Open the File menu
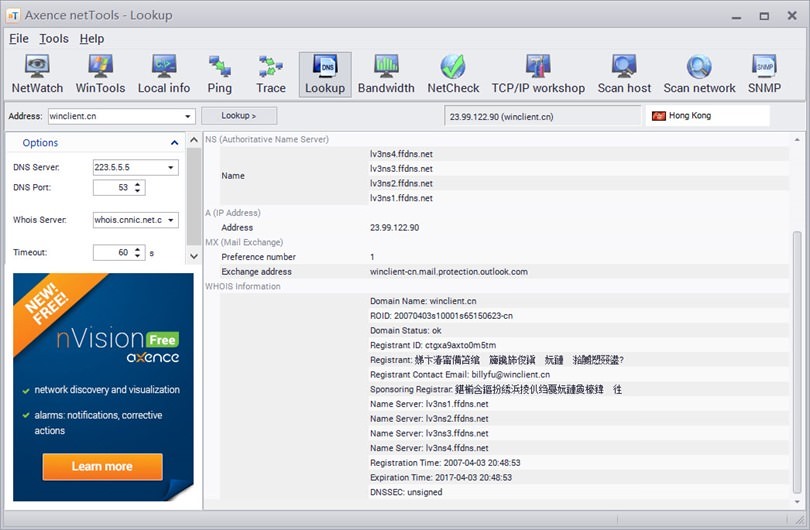Screen dimensions: 810x530 tap(19, 39)
